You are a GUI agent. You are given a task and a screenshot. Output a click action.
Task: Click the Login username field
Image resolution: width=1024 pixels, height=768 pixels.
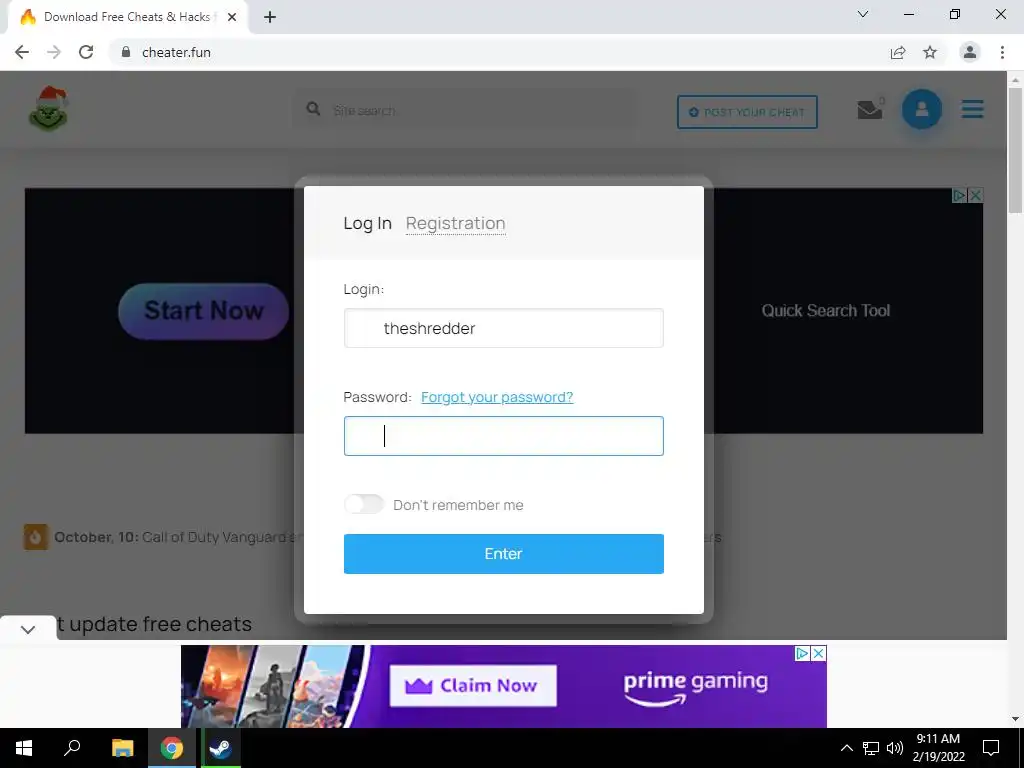[504, 328]
